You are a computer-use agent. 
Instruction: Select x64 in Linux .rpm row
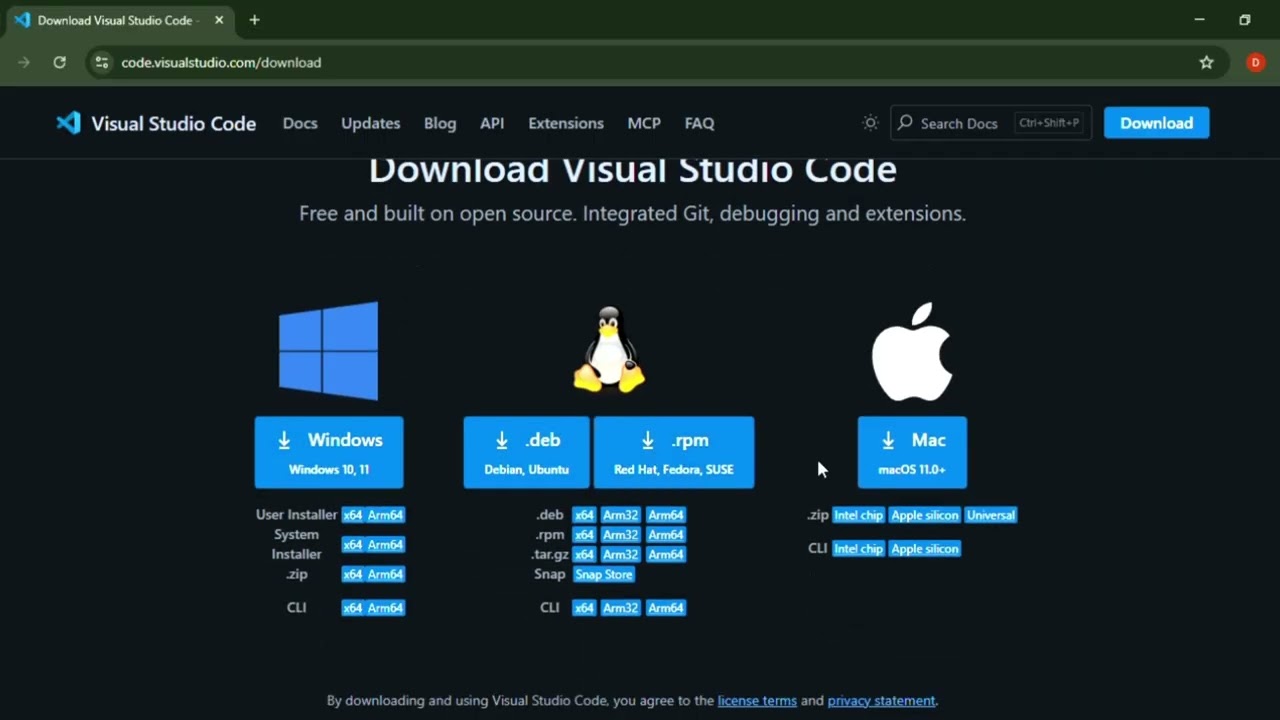point(584,535)
